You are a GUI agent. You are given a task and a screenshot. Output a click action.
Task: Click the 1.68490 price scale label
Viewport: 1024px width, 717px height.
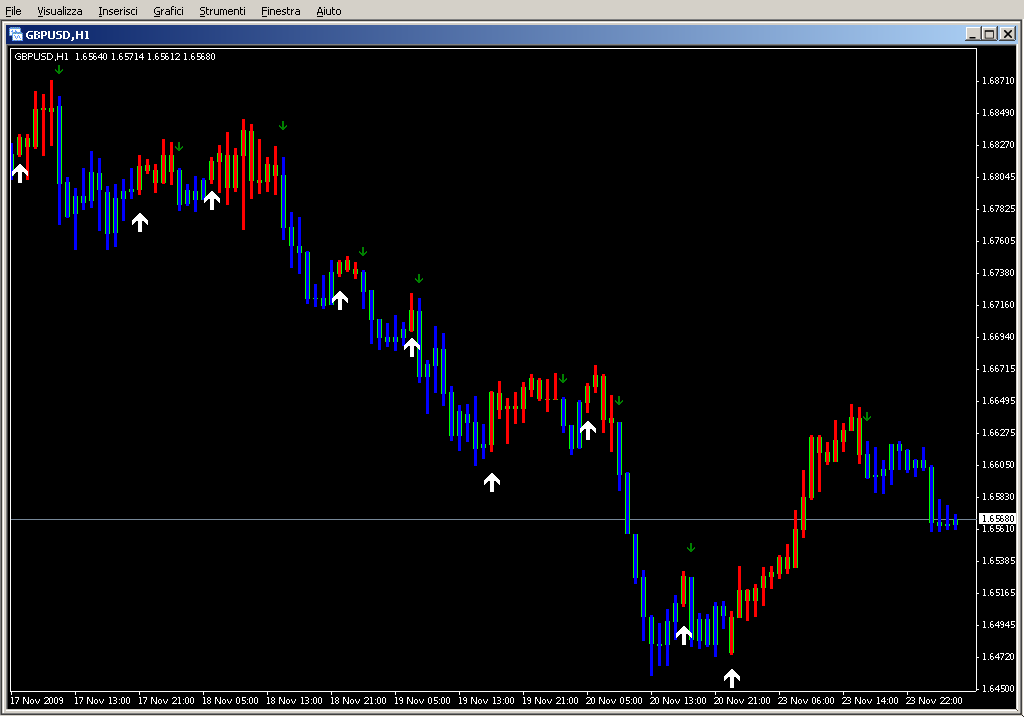[999, 113]
